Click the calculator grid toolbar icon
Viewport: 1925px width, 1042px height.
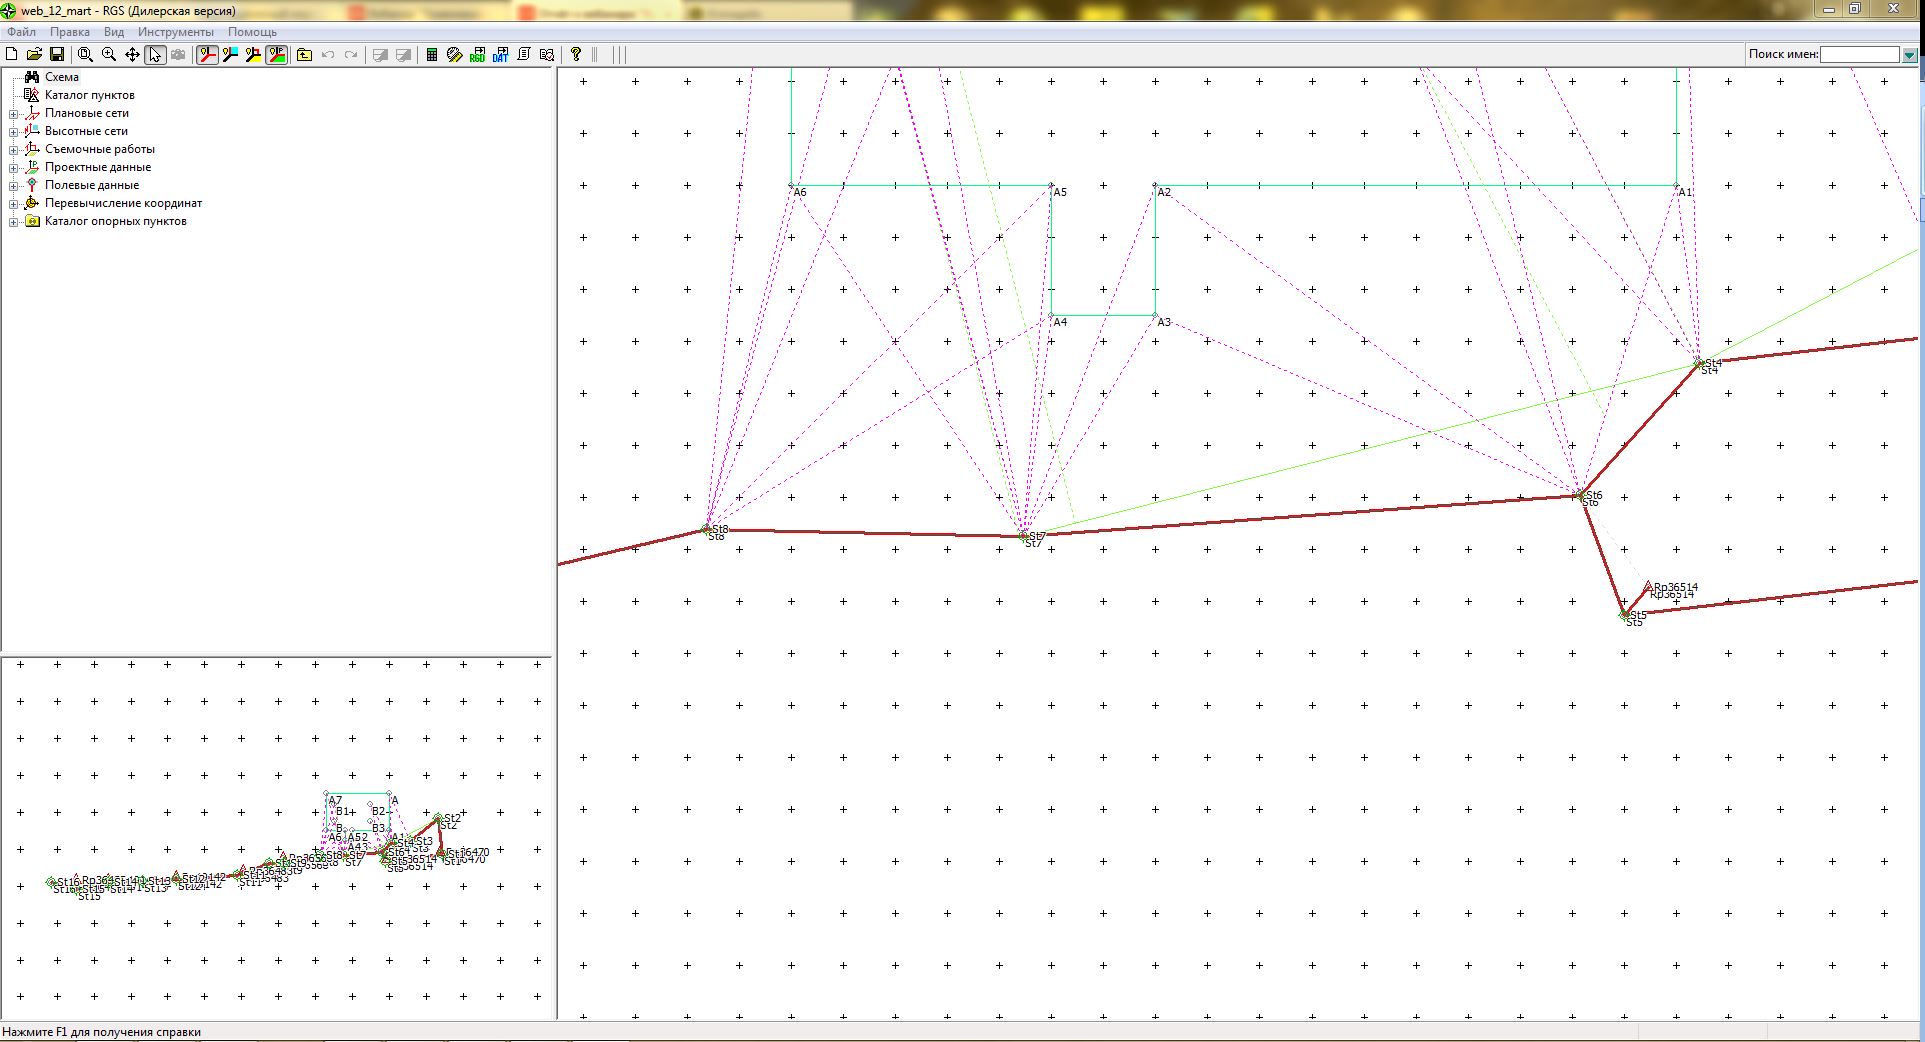pos(432,55)
